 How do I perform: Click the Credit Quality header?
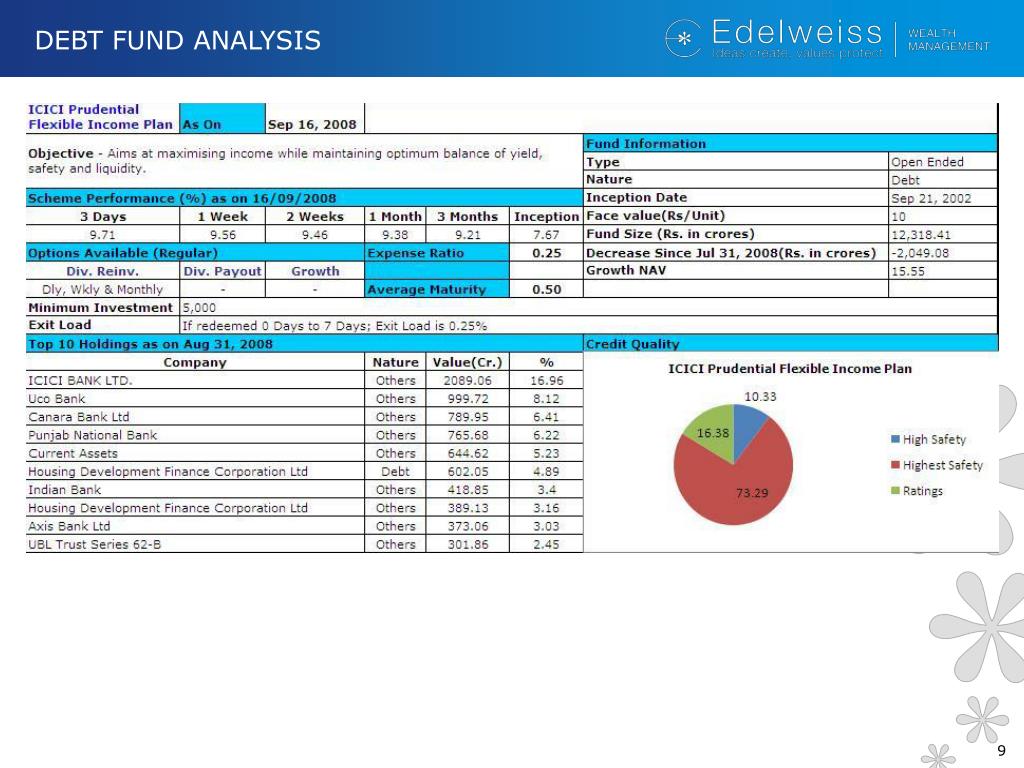tap(791, 344)
